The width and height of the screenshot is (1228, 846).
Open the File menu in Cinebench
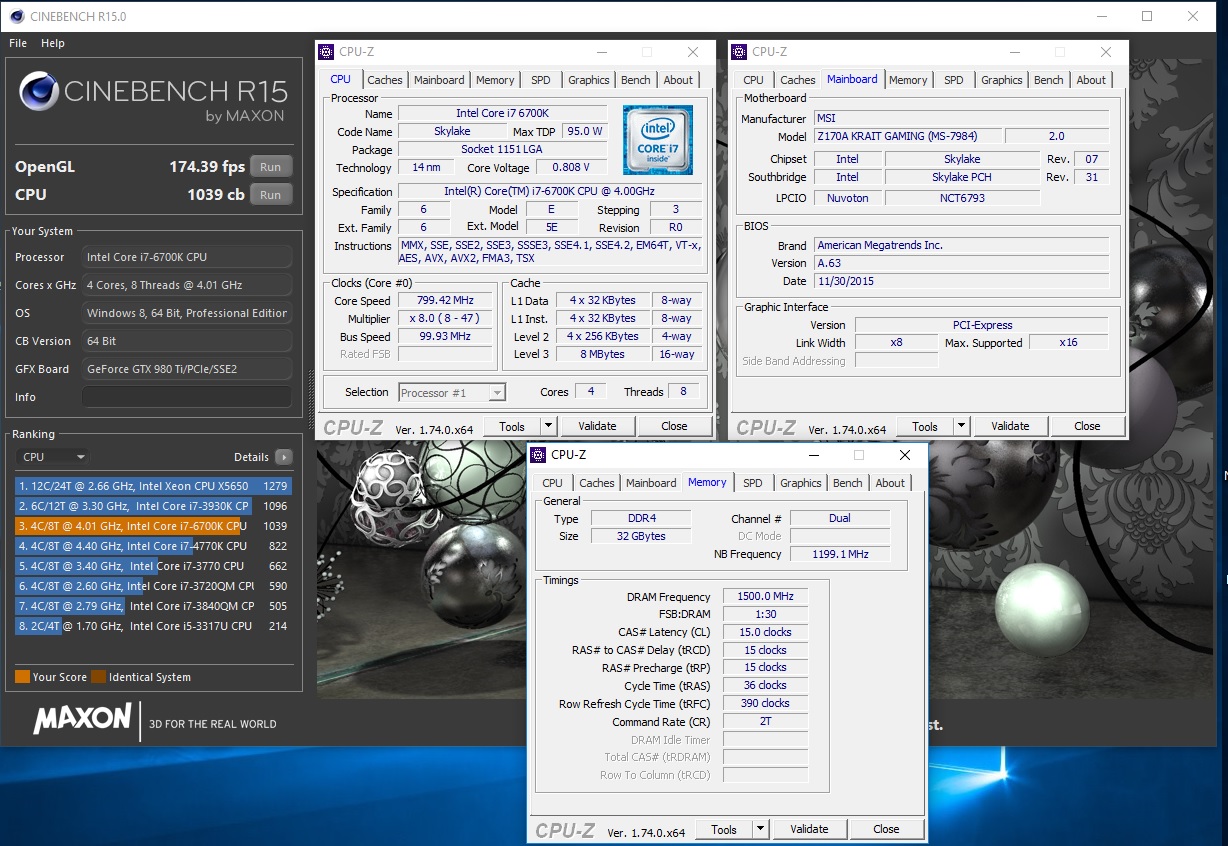(x=18, y=43)
